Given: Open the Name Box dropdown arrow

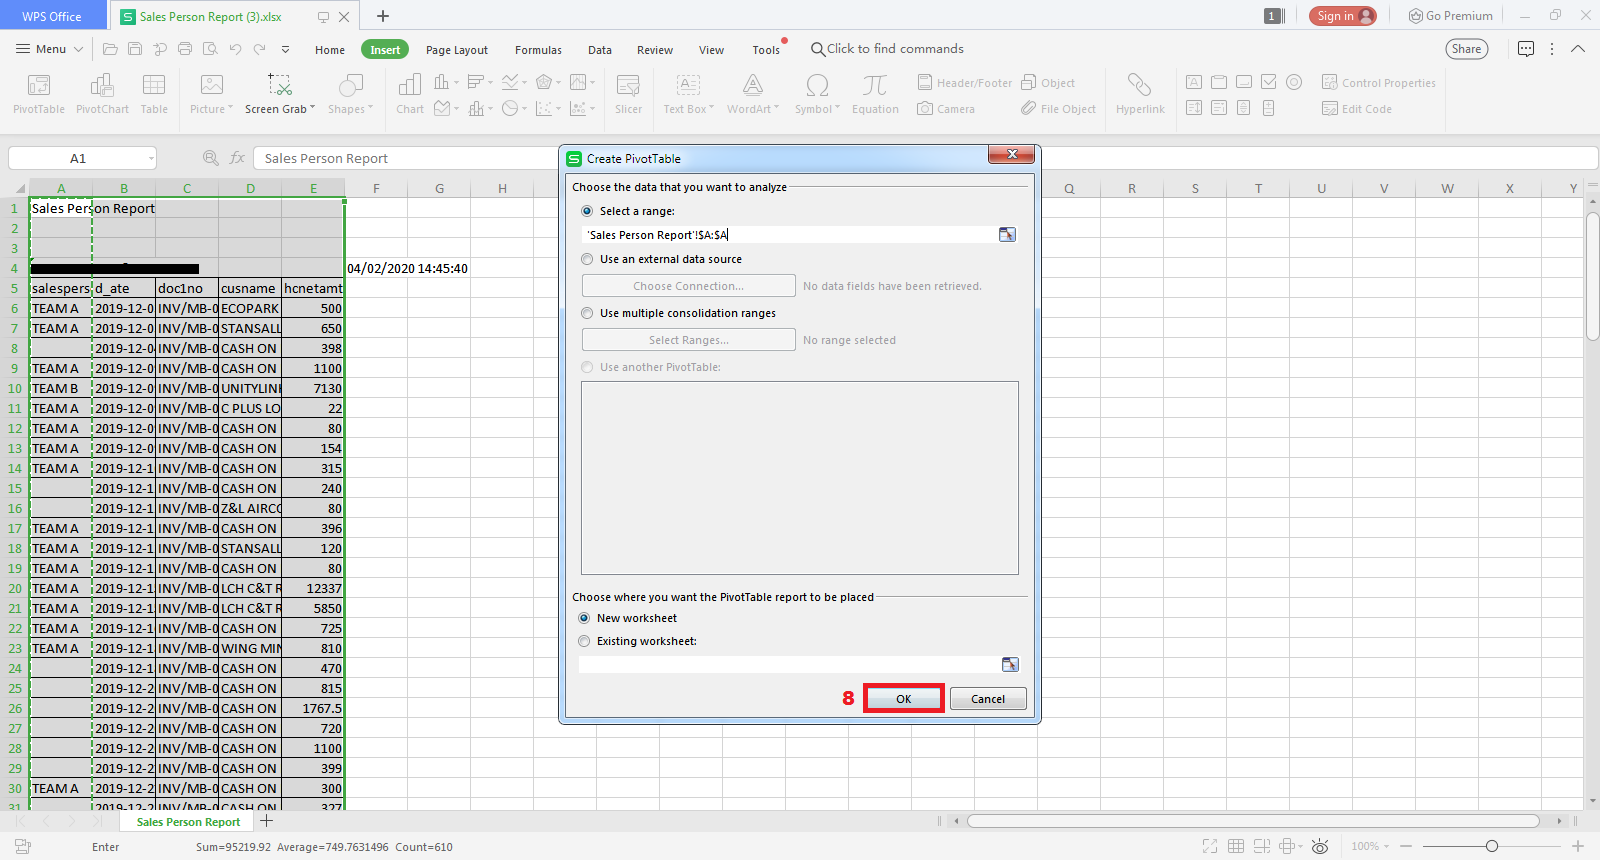Looking at the screenshot, I should [152, 158].
